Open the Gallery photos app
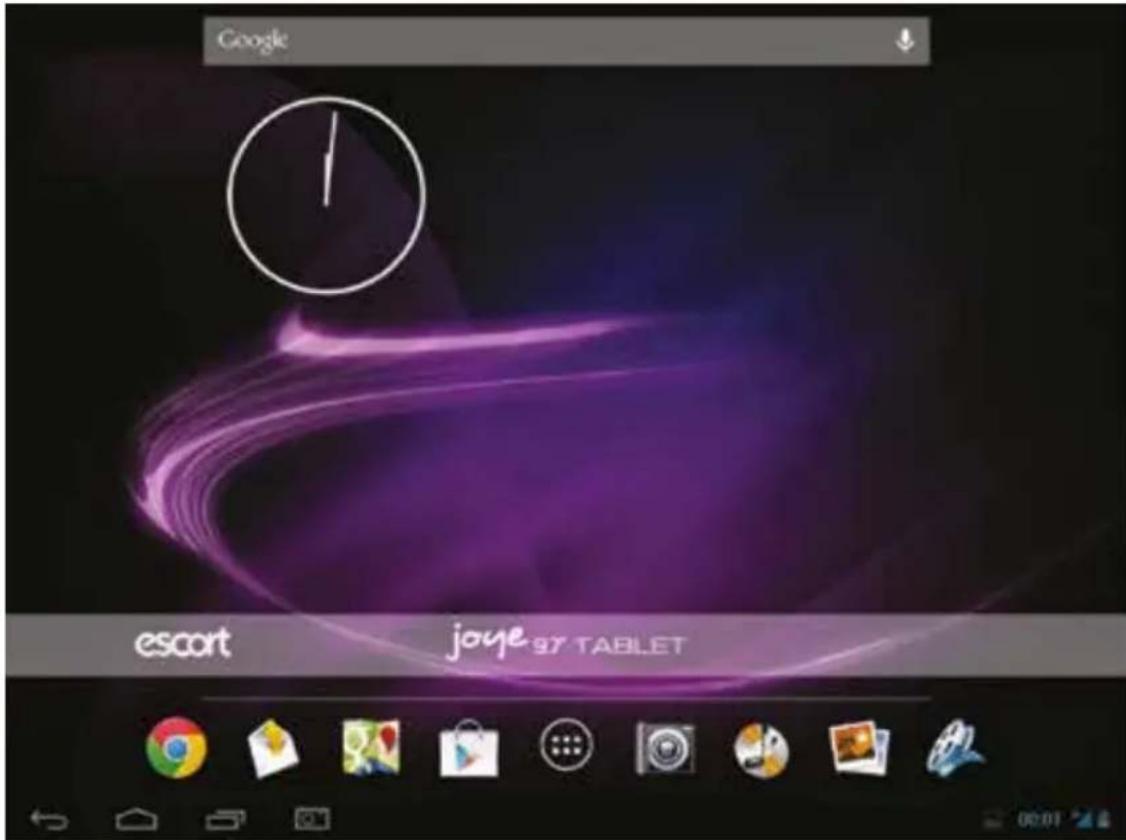 click(x=859, y=748)
